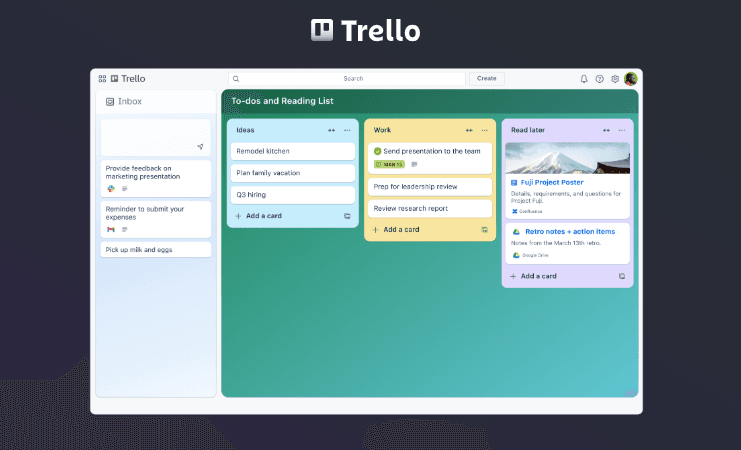
Task: Click the Work list title
Action: (x=382, y=130)
